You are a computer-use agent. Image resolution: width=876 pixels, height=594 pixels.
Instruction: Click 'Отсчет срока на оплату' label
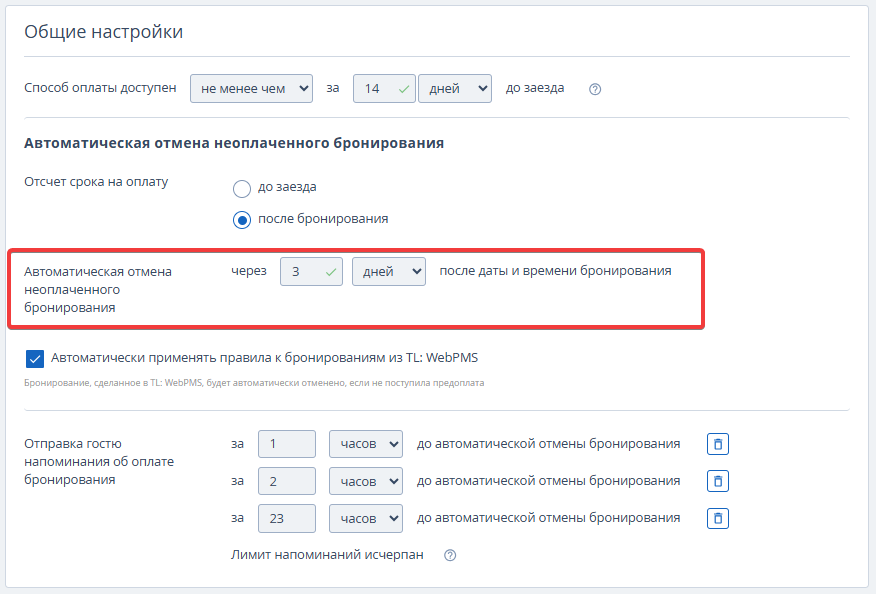[96, 182]
